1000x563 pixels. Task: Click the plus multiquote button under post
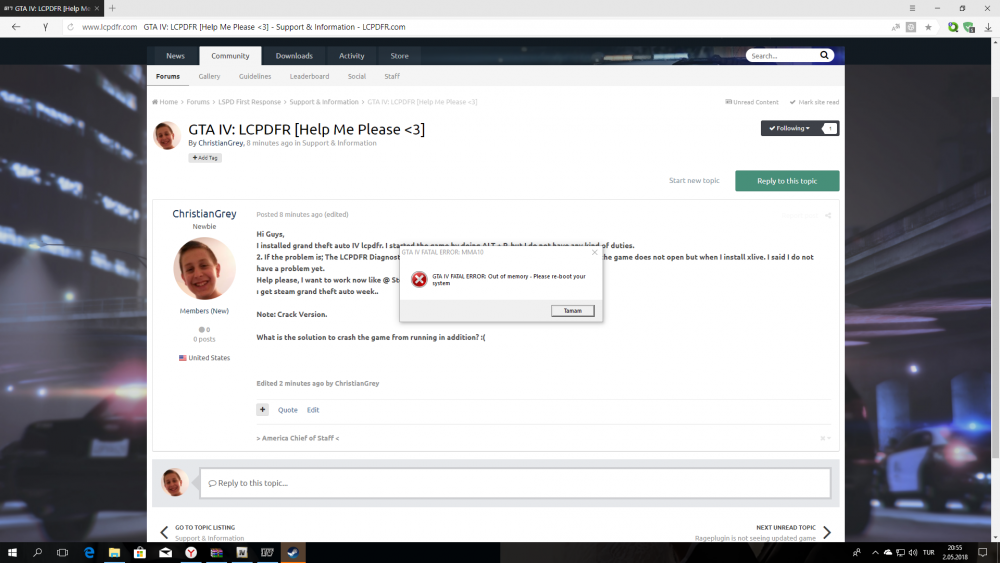[x=263, y=409]
